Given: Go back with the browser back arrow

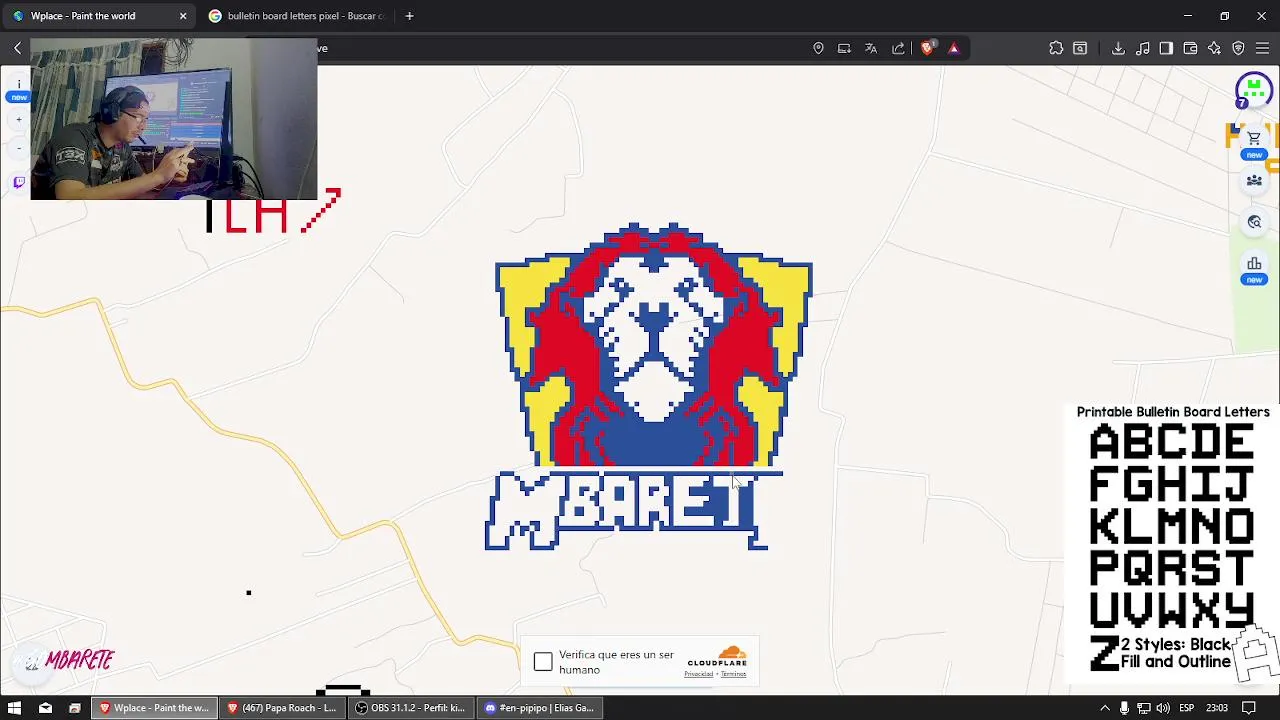Looking at the screenshot, I should coord(17,48).
